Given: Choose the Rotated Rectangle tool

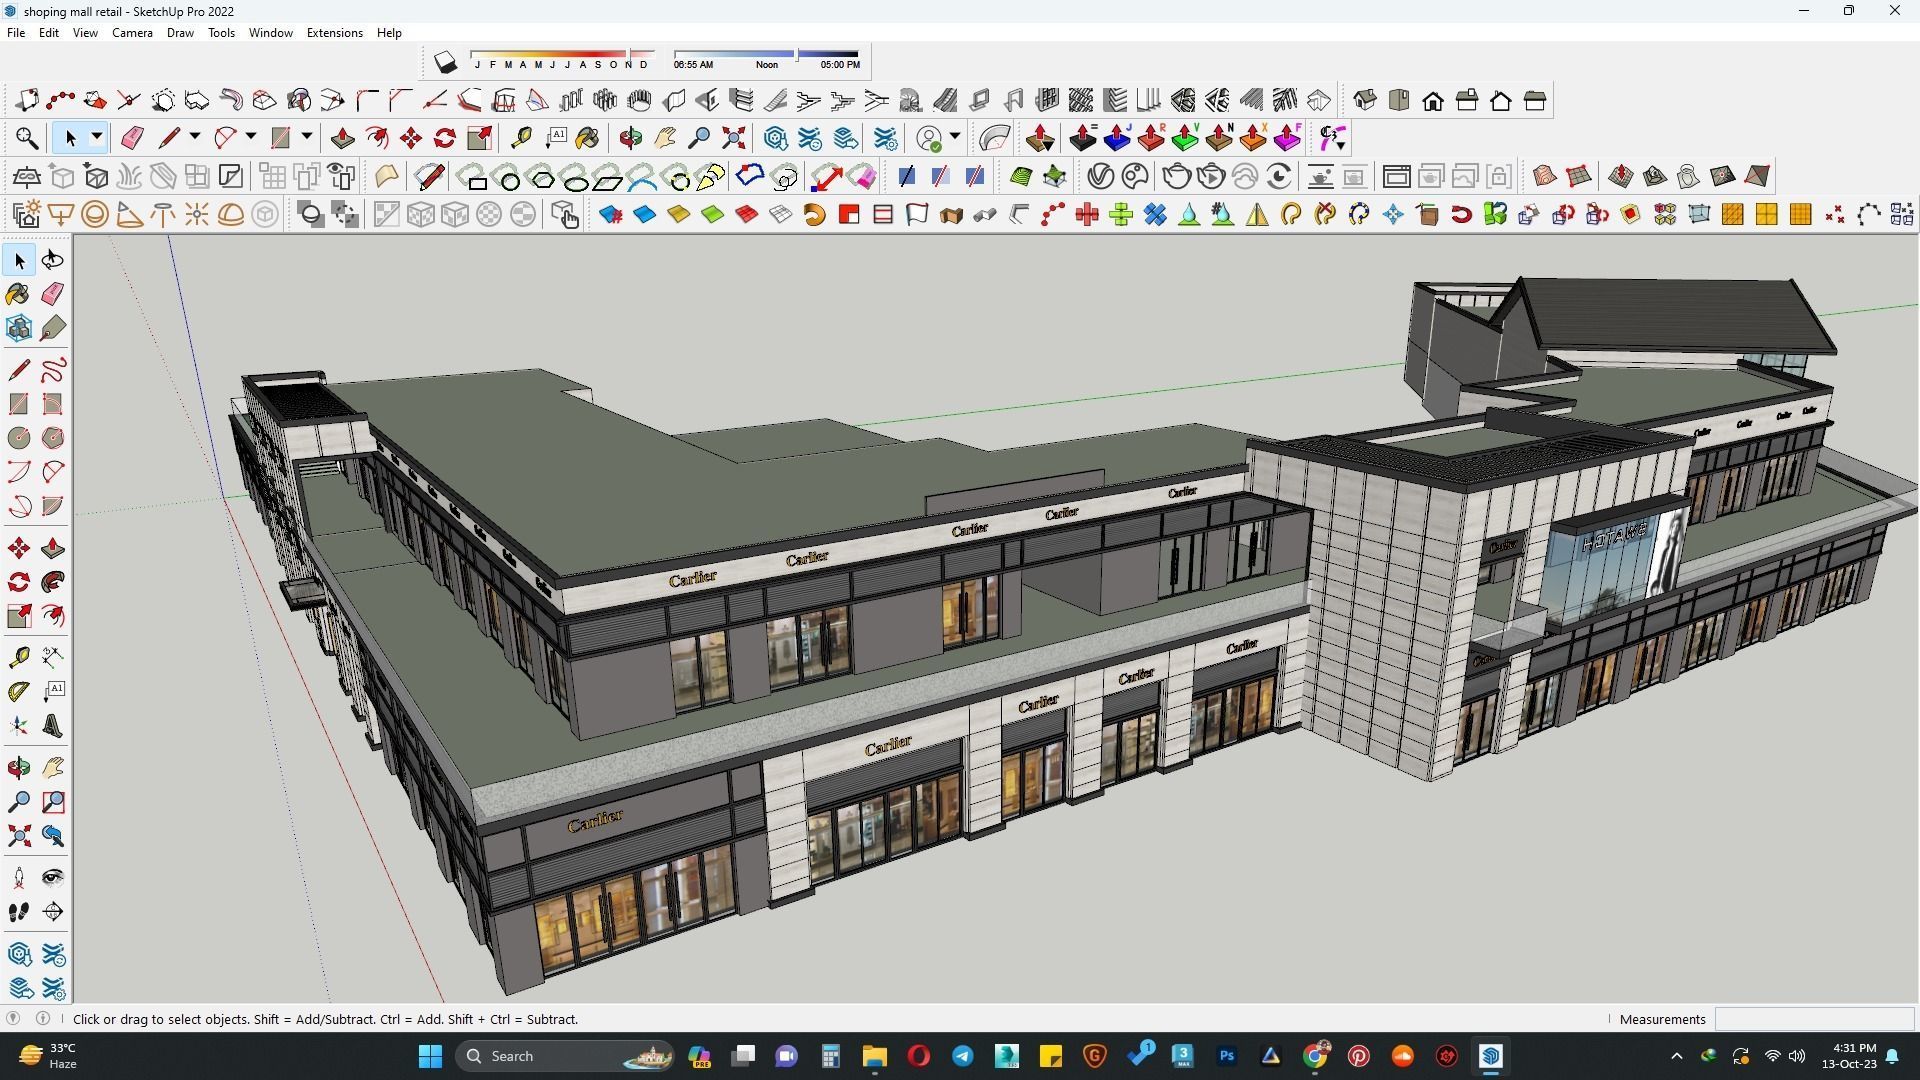Looking at the screenshot, I should point(53,404).
